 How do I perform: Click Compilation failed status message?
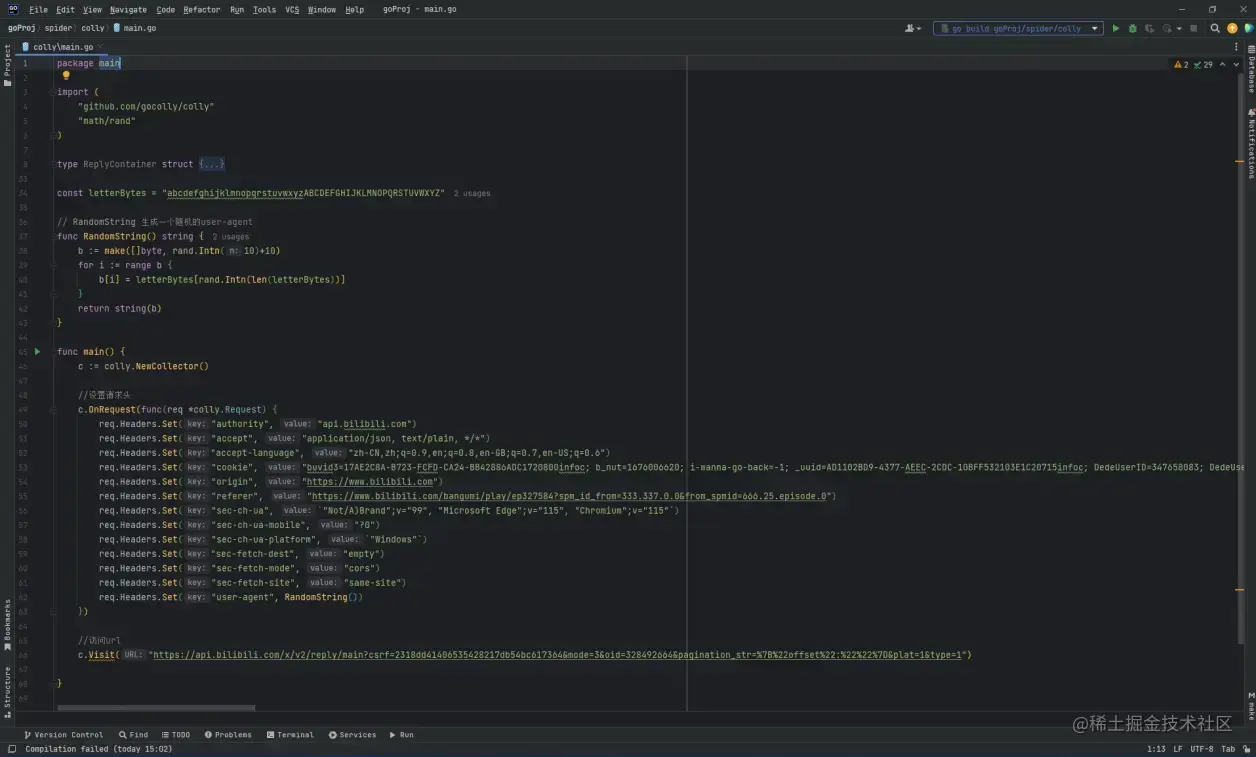coord(98,749)
